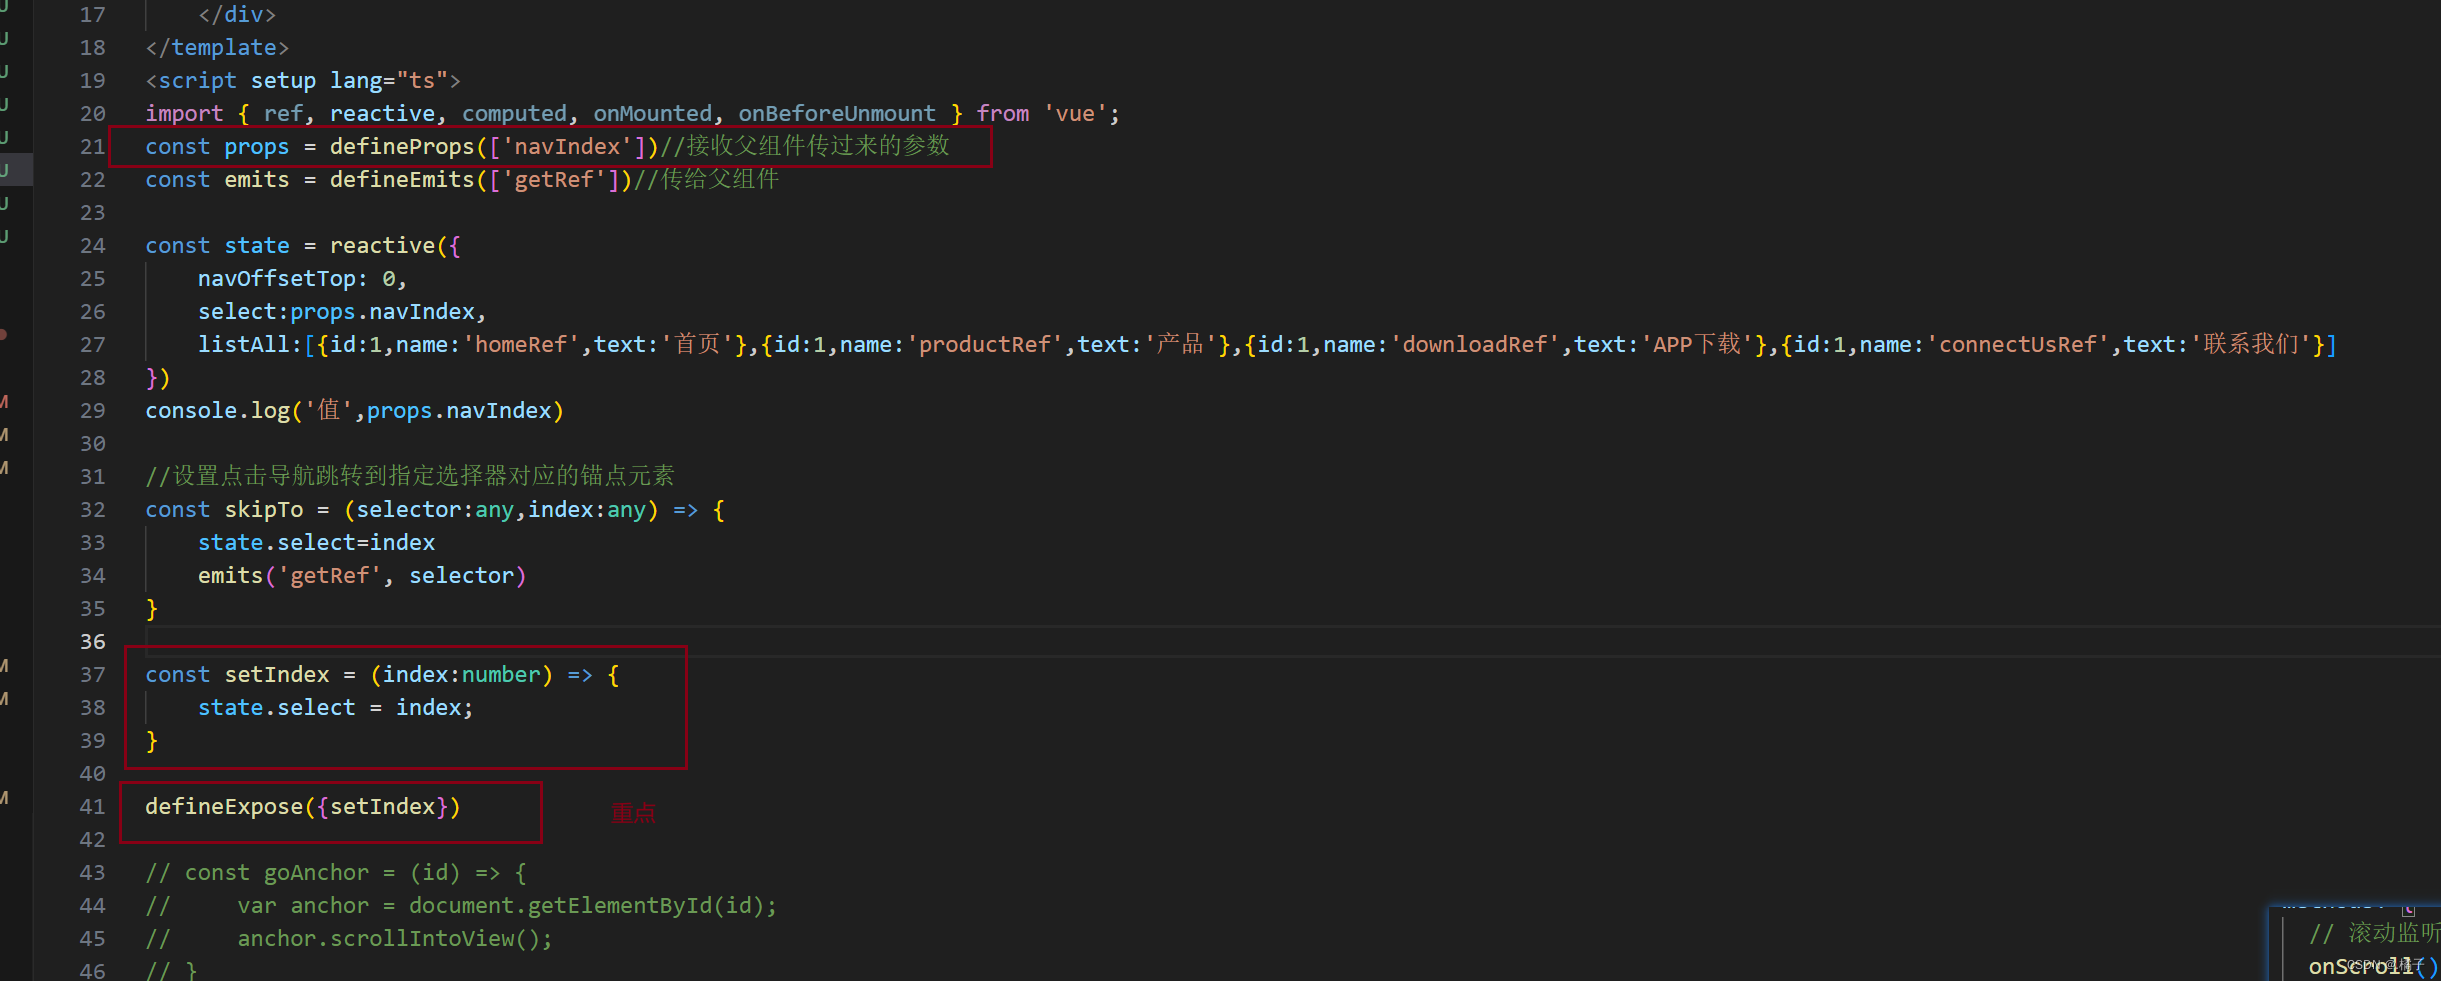Image resolution: width=2441 pixels, height=981 pixels.
Task: Click the red 重点 annotation text
Action: point(632,813)
